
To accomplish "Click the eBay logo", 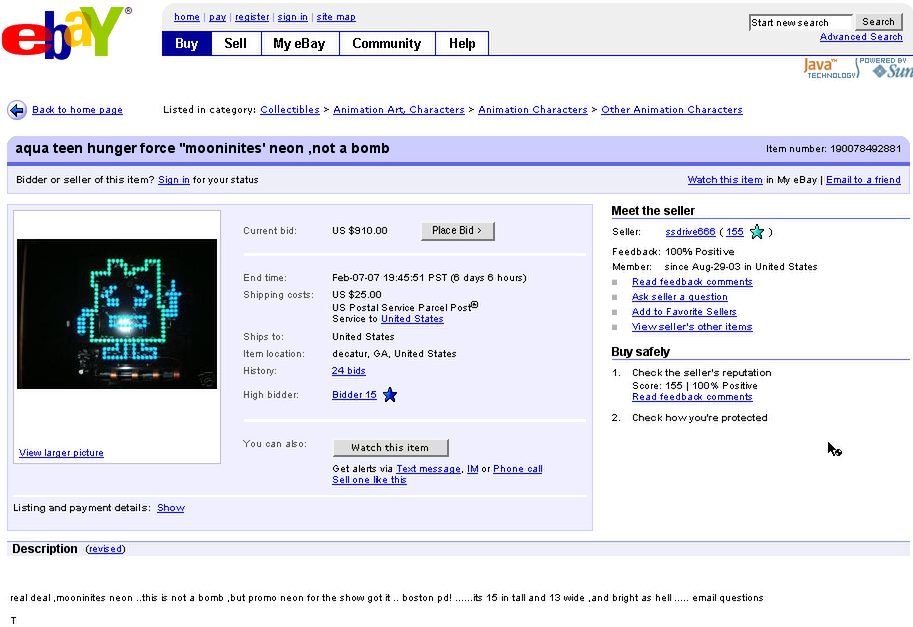I will click(66, 33).
